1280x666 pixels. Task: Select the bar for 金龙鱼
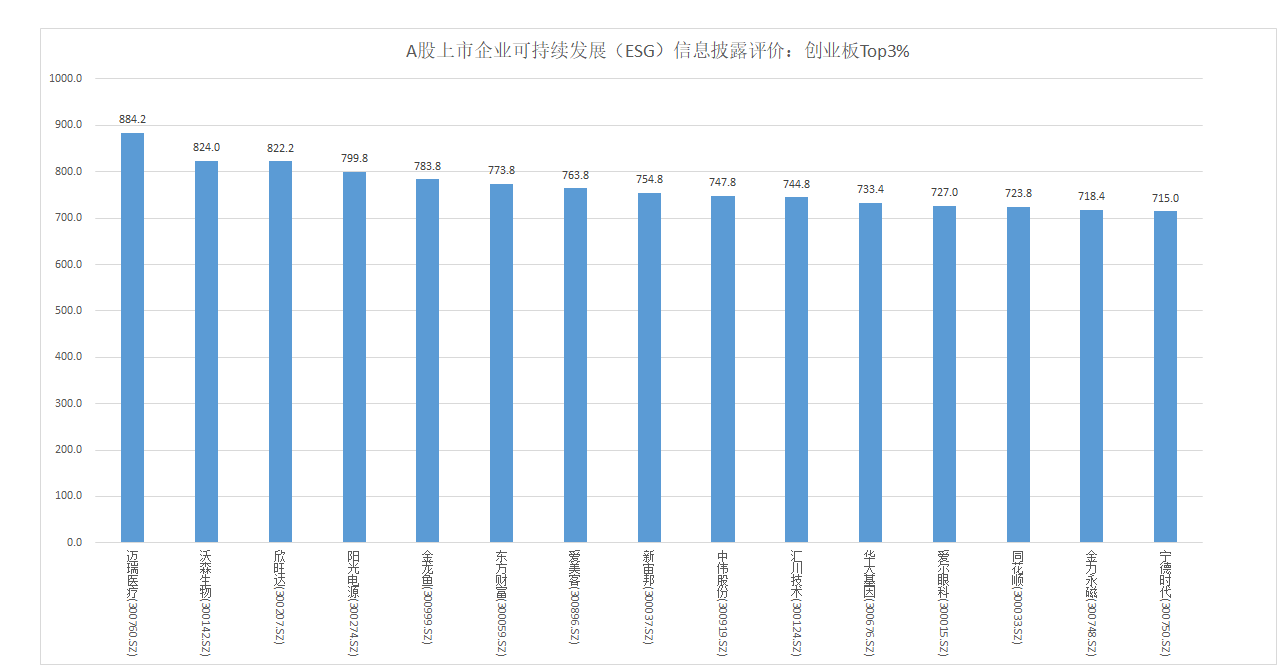428,361
